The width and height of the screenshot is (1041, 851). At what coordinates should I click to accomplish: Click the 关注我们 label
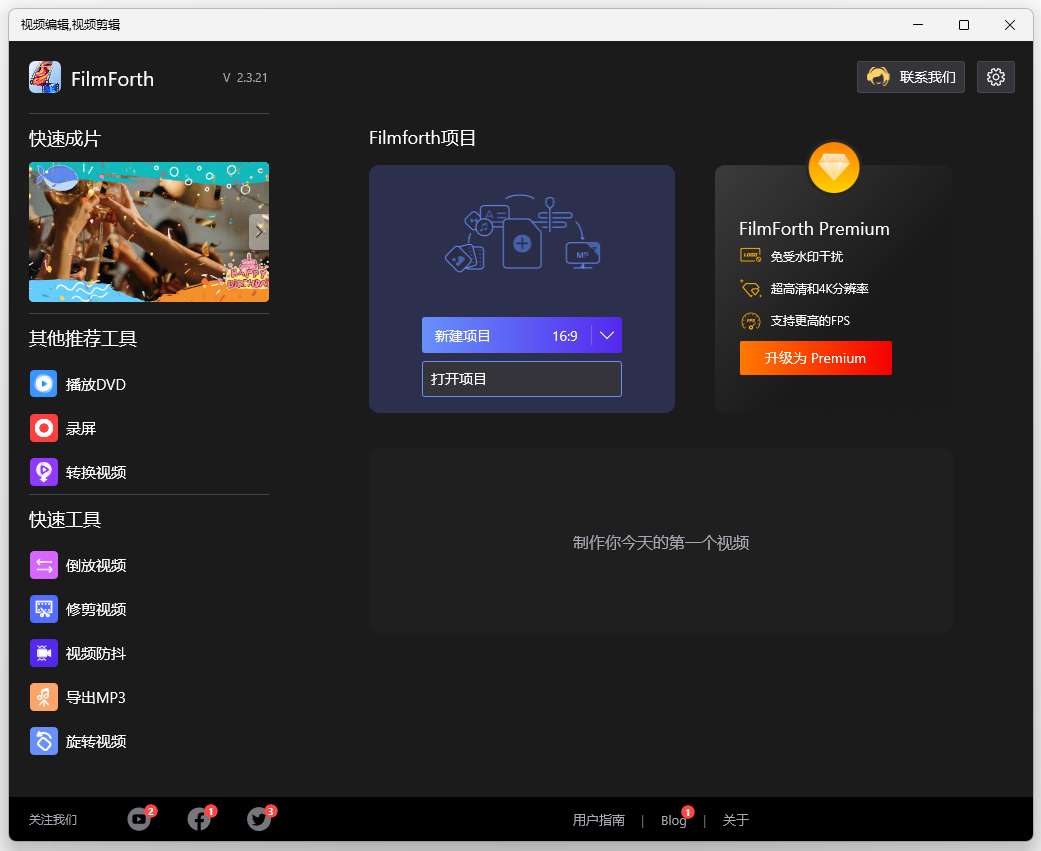click(x=53, y=820)
